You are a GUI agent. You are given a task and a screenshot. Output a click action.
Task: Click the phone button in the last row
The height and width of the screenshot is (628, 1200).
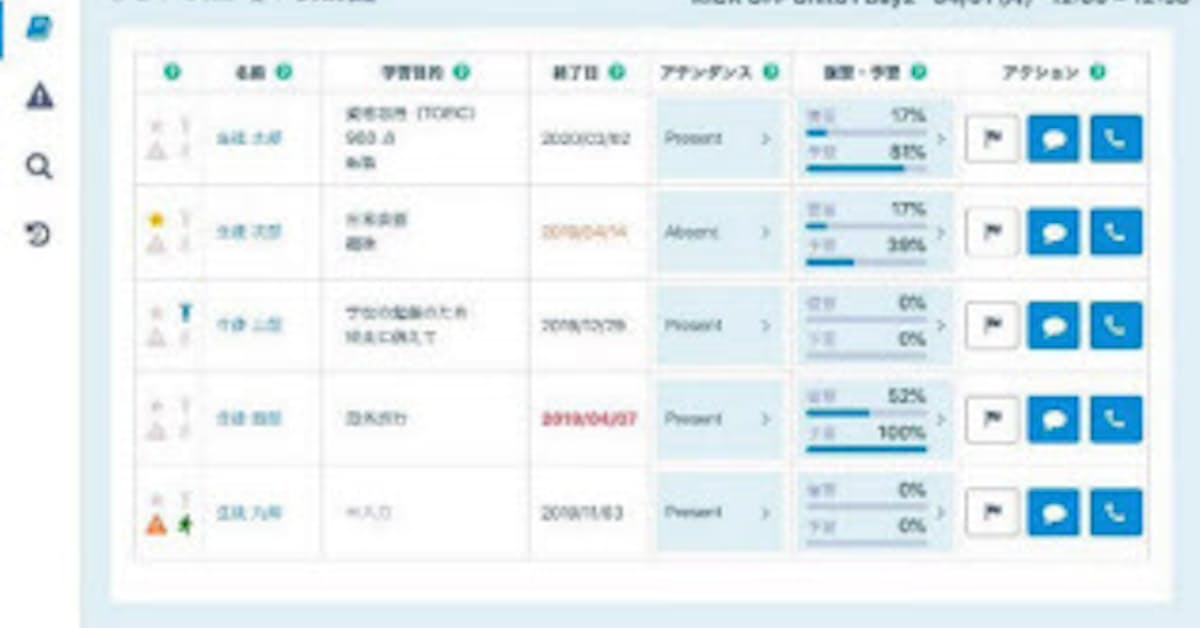(x=1115, y=512)
